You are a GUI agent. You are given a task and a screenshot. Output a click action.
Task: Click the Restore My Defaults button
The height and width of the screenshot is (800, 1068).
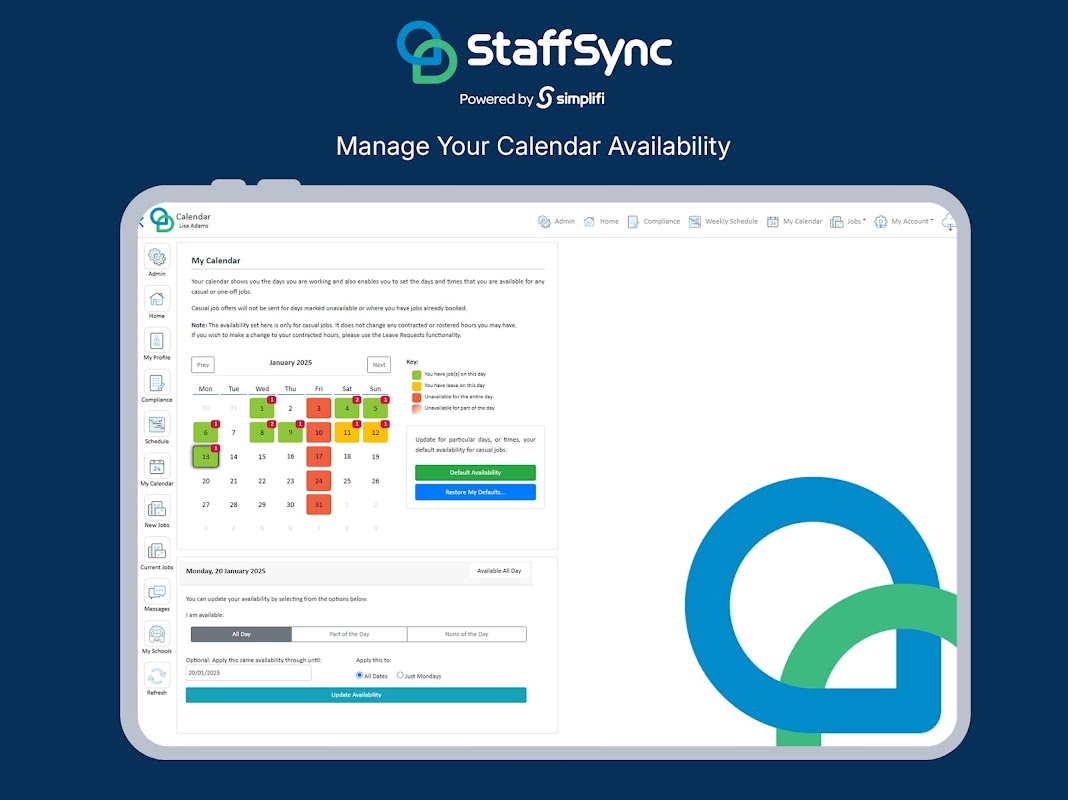[x=475, y=492]
